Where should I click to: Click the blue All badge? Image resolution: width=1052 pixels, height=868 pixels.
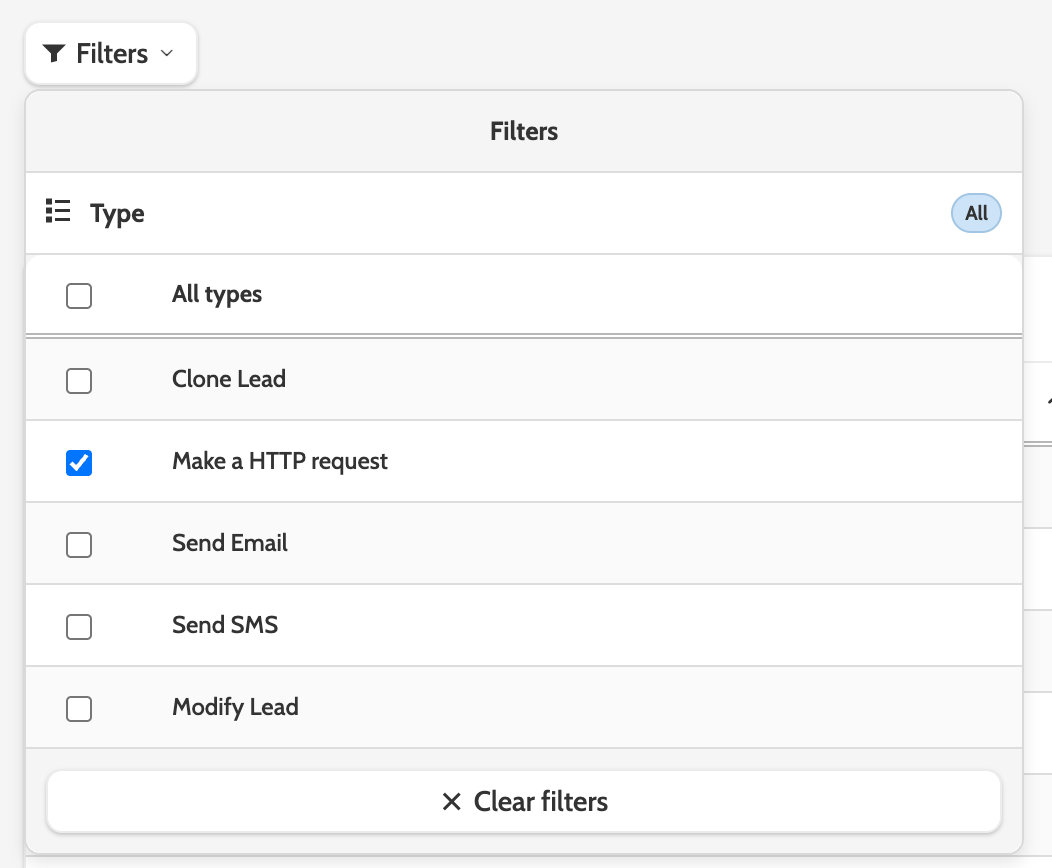tap(976, 213)
